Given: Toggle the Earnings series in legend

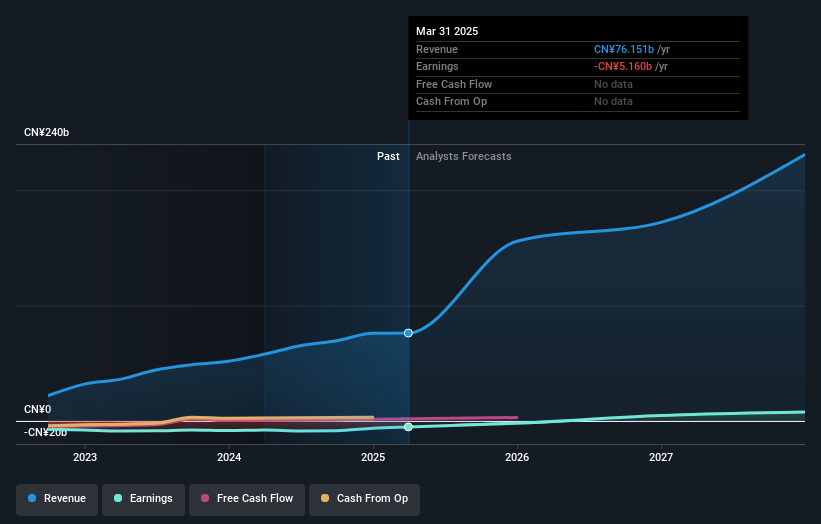Looking at the screenshot, I should click(x=143, y=498).
